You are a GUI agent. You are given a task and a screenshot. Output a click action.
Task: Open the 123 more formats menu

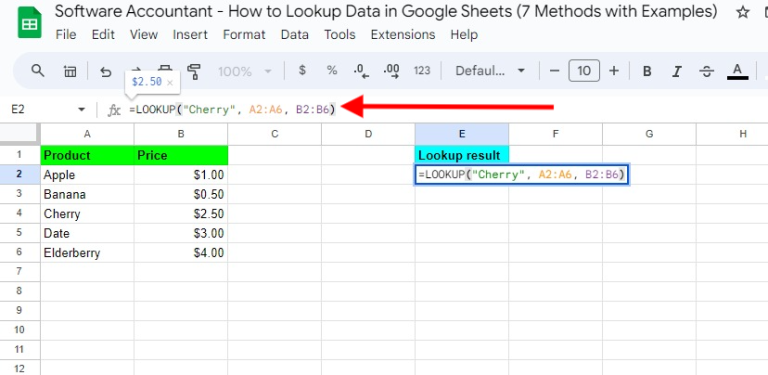click(x=422, y=71)
